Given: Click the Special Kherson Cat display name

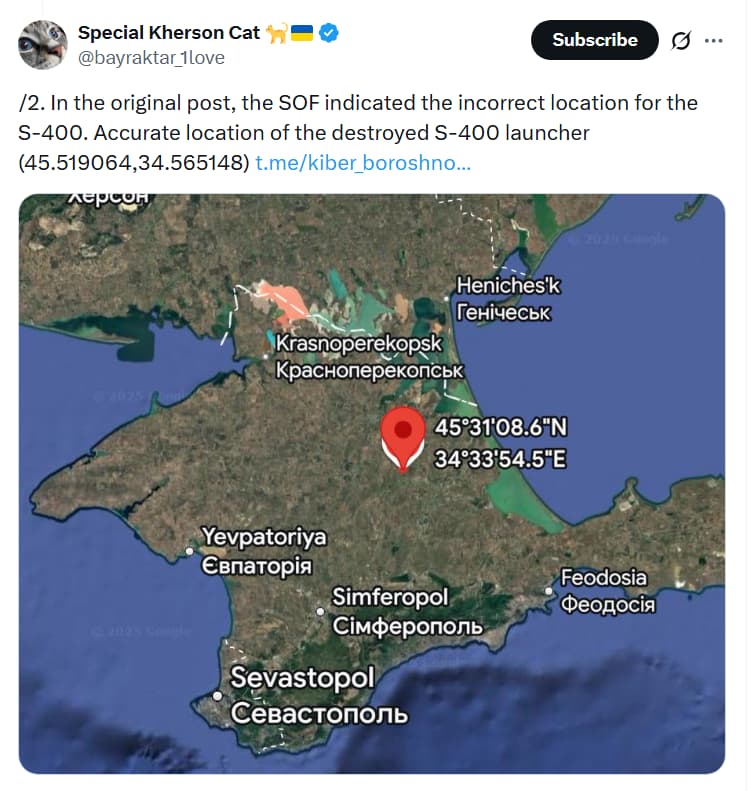Looking at the screenshot, I should [x=169, y=33].
